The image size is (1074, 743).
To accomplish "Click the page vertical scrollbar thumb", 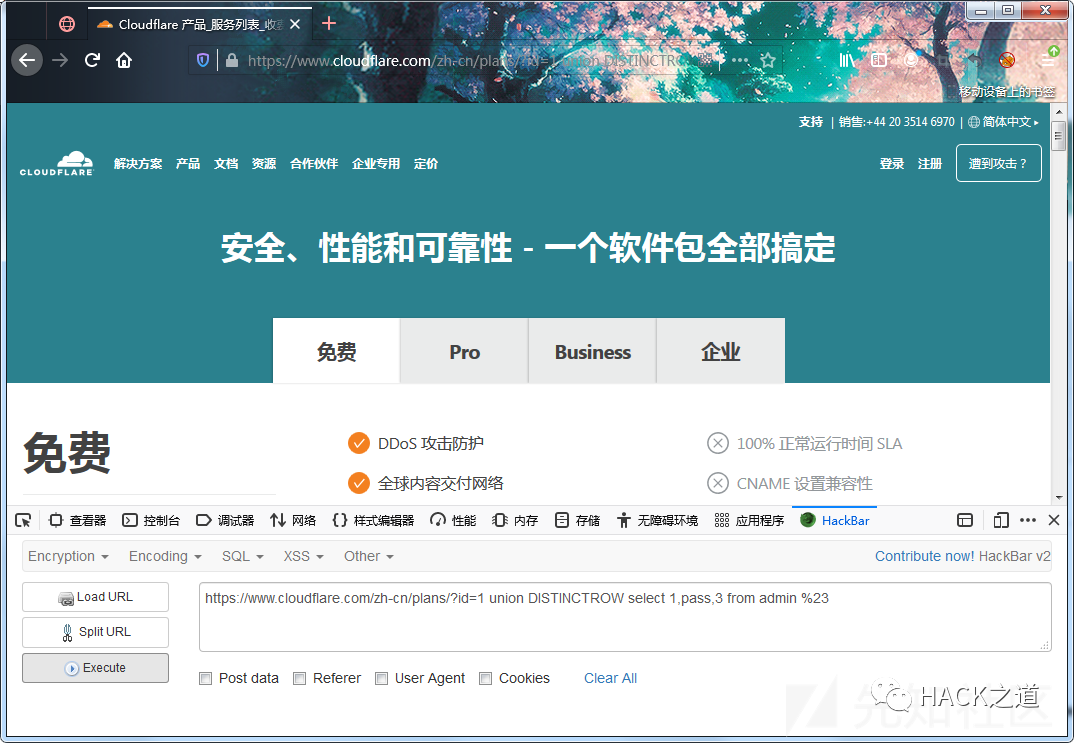I will [x=1059, y=135].
